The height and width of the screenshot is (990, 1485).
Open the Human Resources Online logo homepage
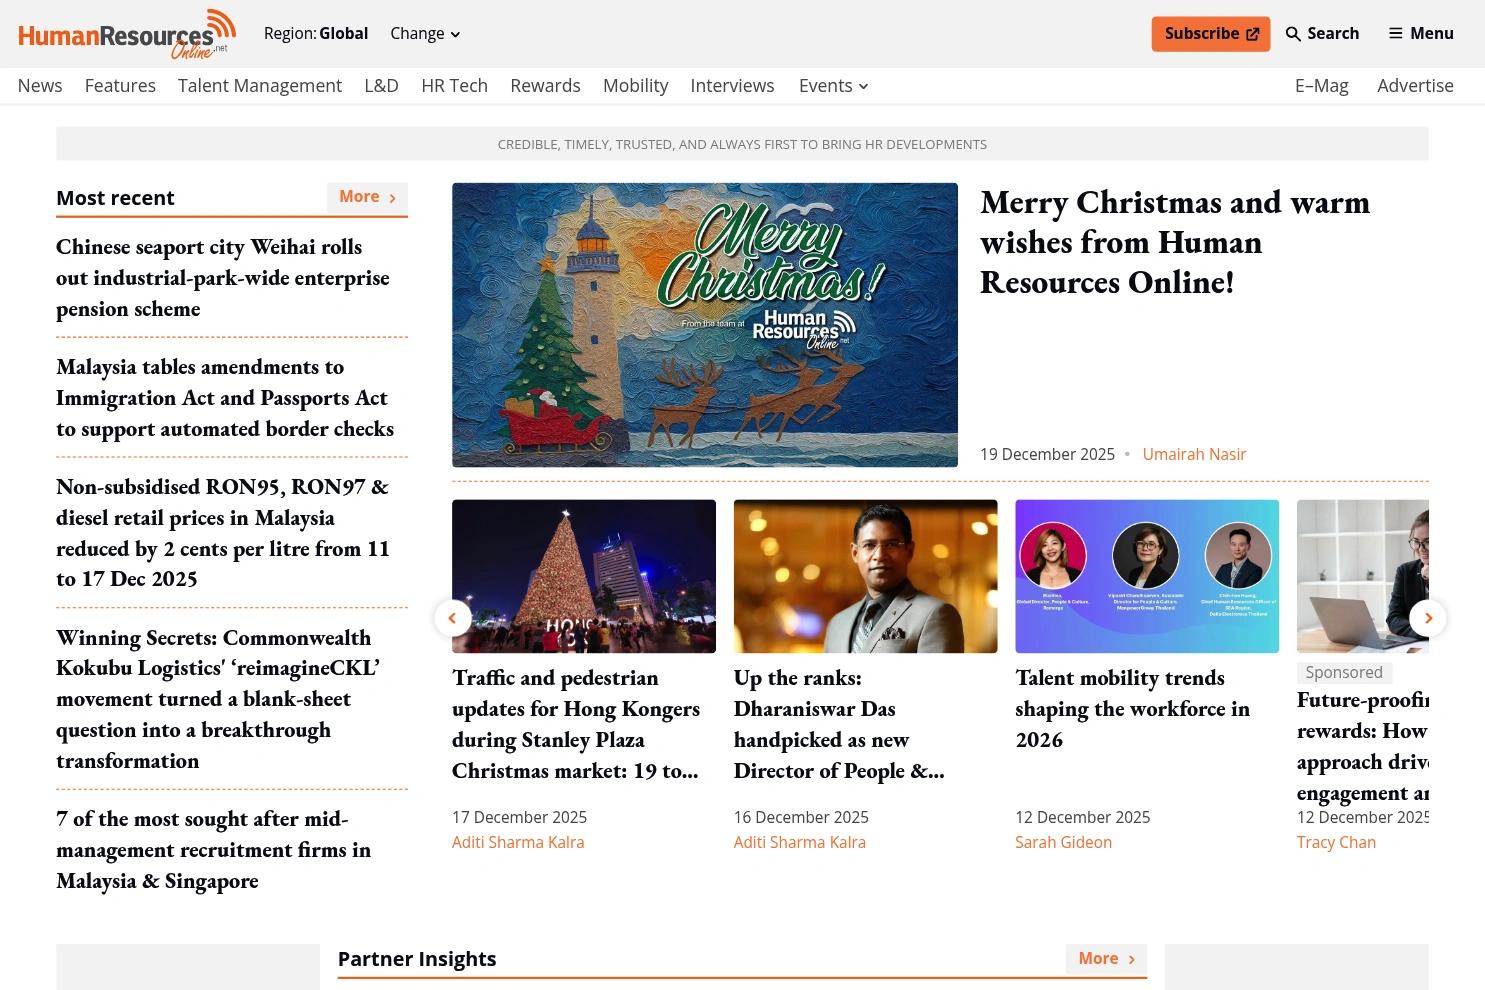tap(127, 34)
